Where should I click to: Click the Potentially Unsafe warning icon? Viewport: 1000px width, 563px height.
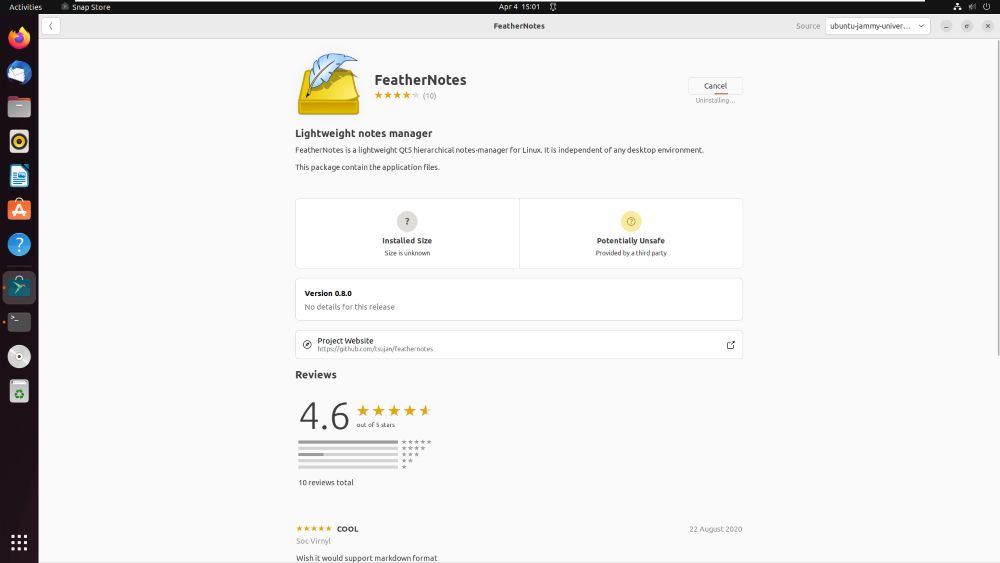pyautogui.click(x=631, y=221)
